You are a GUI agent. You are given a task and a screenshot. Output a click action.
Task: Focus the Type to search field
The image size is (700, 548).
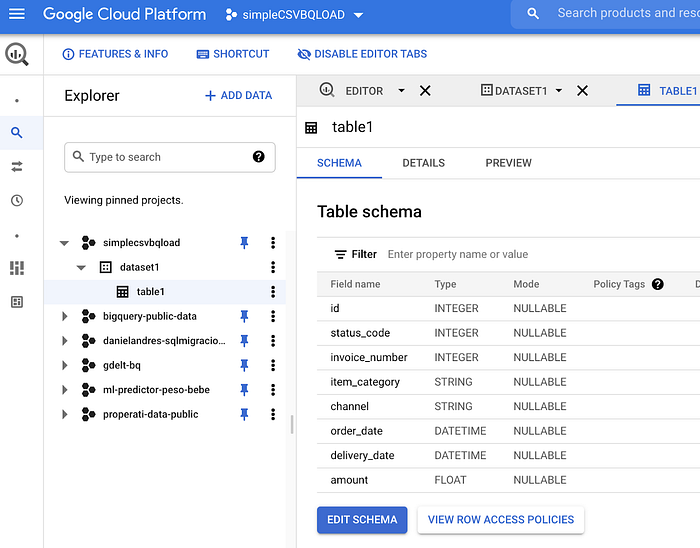pyautogui.click(x=170, y=157)
